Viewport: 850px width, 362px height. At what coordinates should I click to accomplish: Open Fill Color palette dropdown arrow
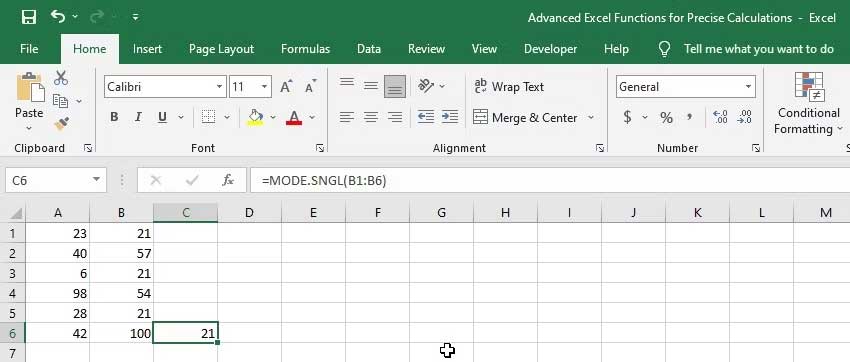[x=273, y=117]
